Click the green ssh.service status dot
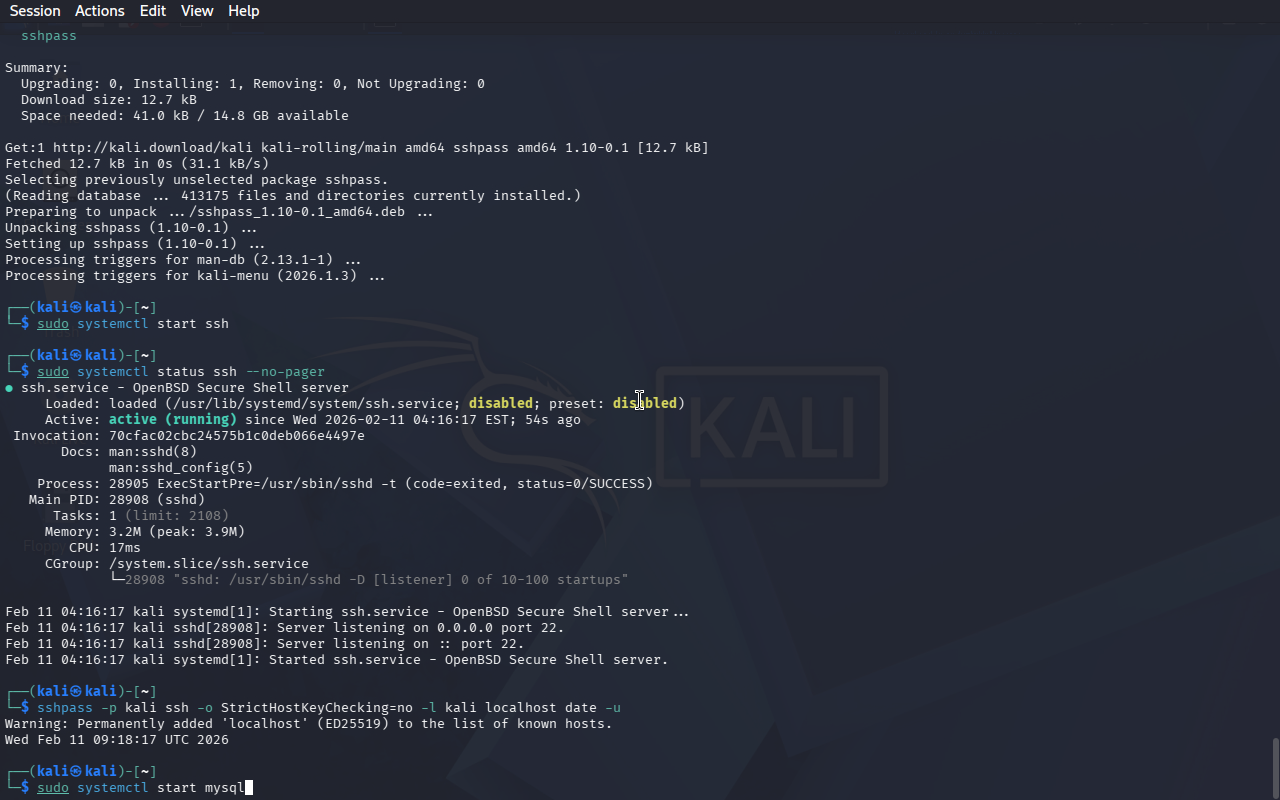This screenshot has width=1280, height=800. coord(9,388)
